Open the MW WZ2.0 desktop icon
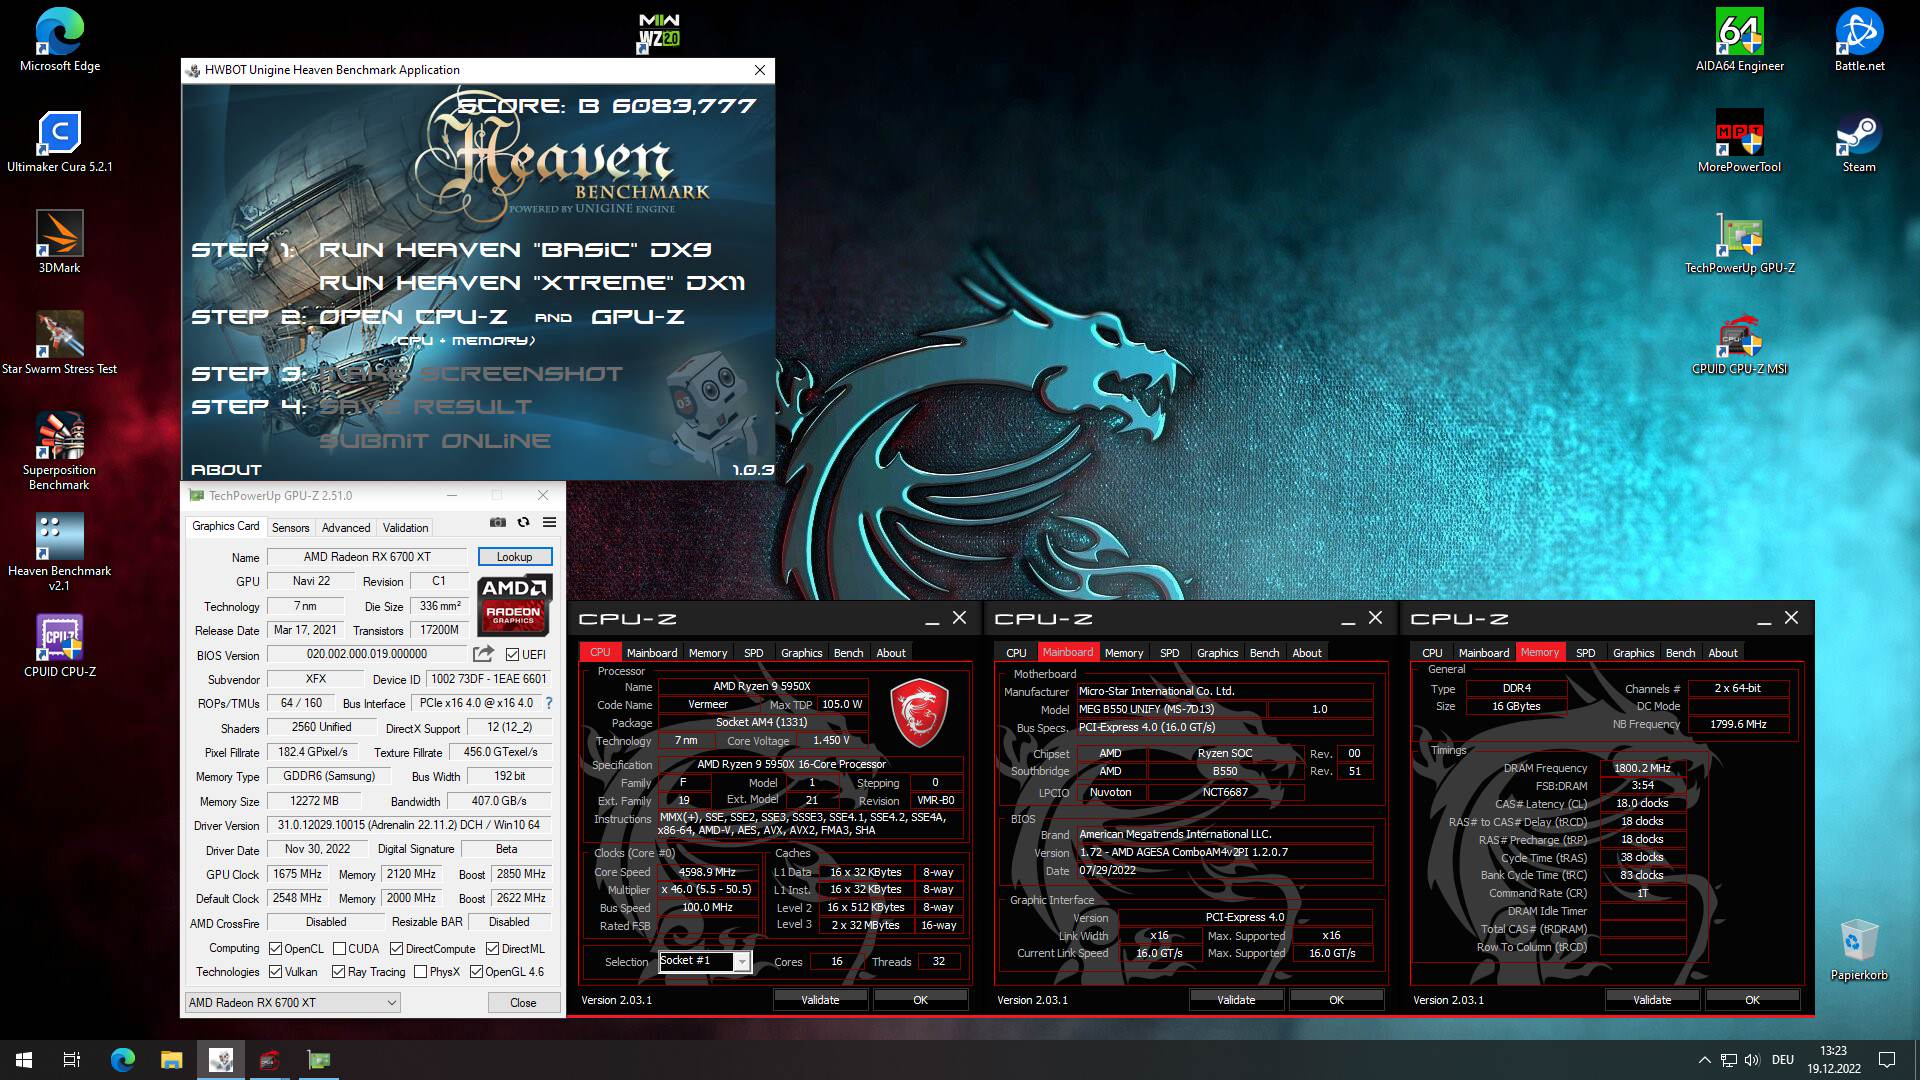The image size is (1920, 1080). [659, 32]
